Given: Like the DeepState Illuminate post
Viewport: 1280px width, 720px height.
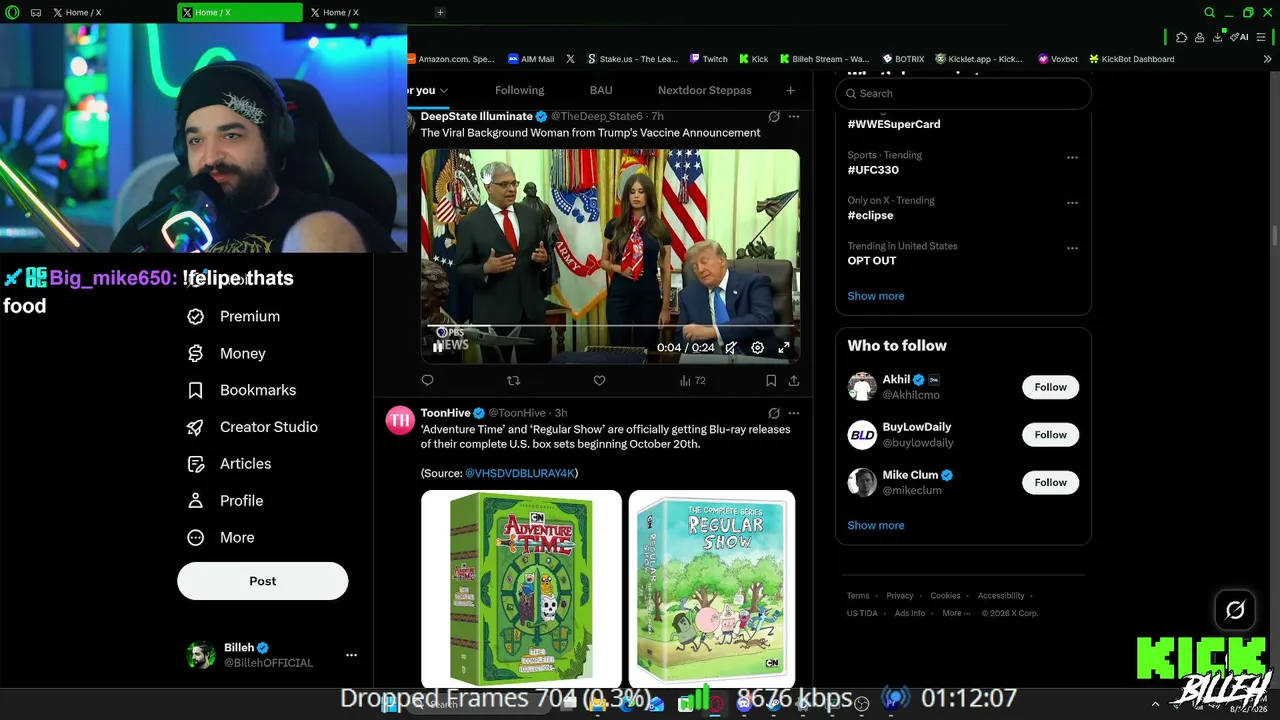Looking at the screenshot, I should pyautogui.click(x=599, y=380).
